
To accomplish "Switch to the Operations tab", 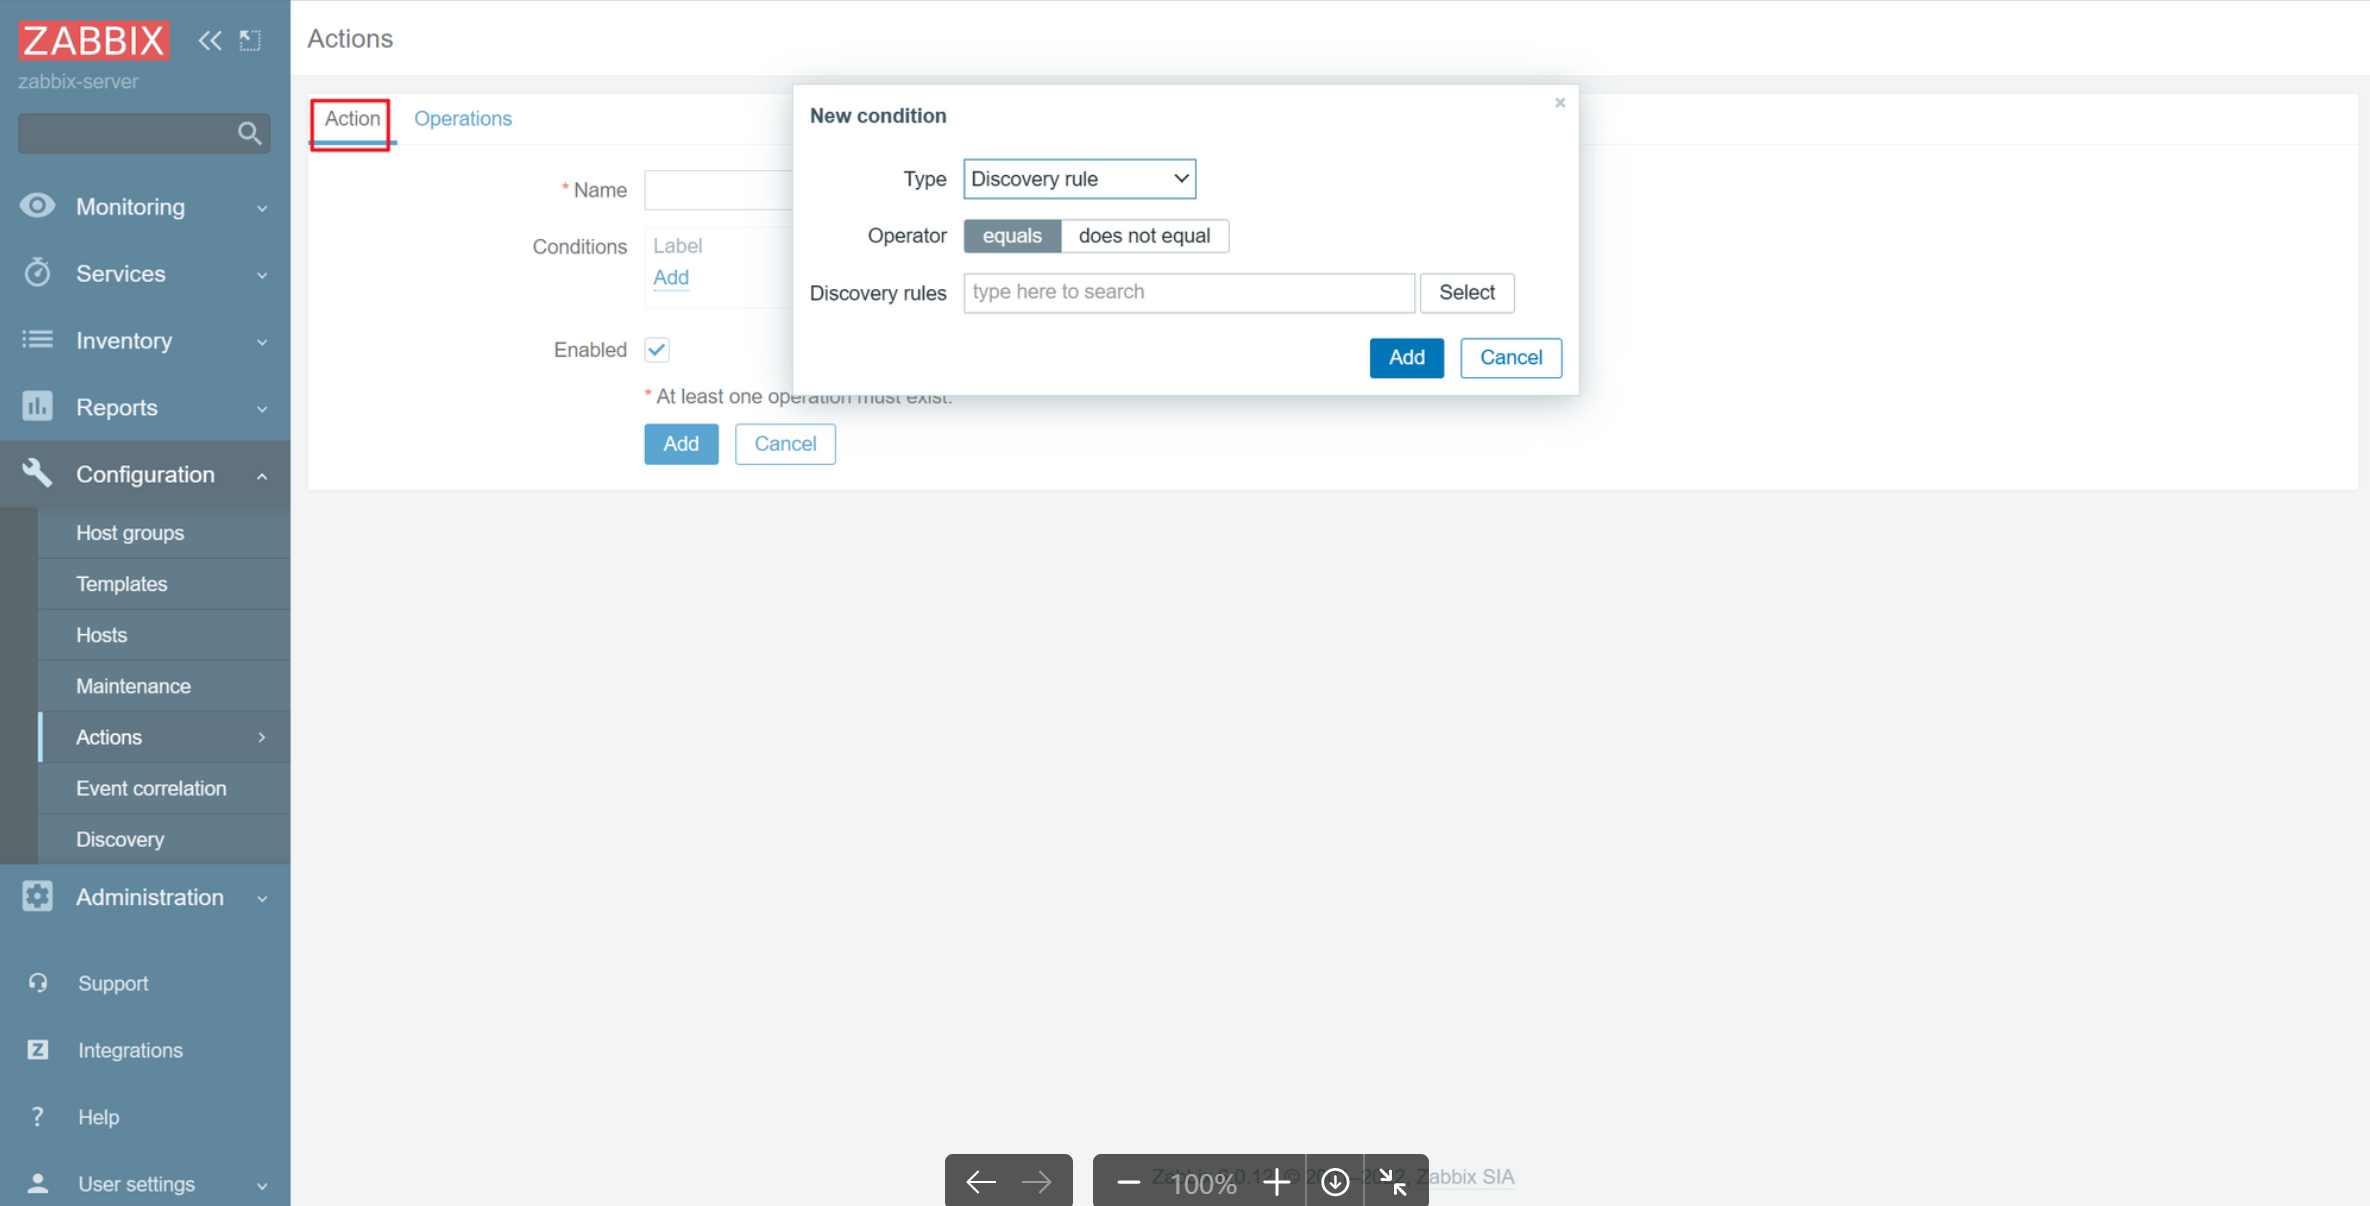I will [462, 119].
